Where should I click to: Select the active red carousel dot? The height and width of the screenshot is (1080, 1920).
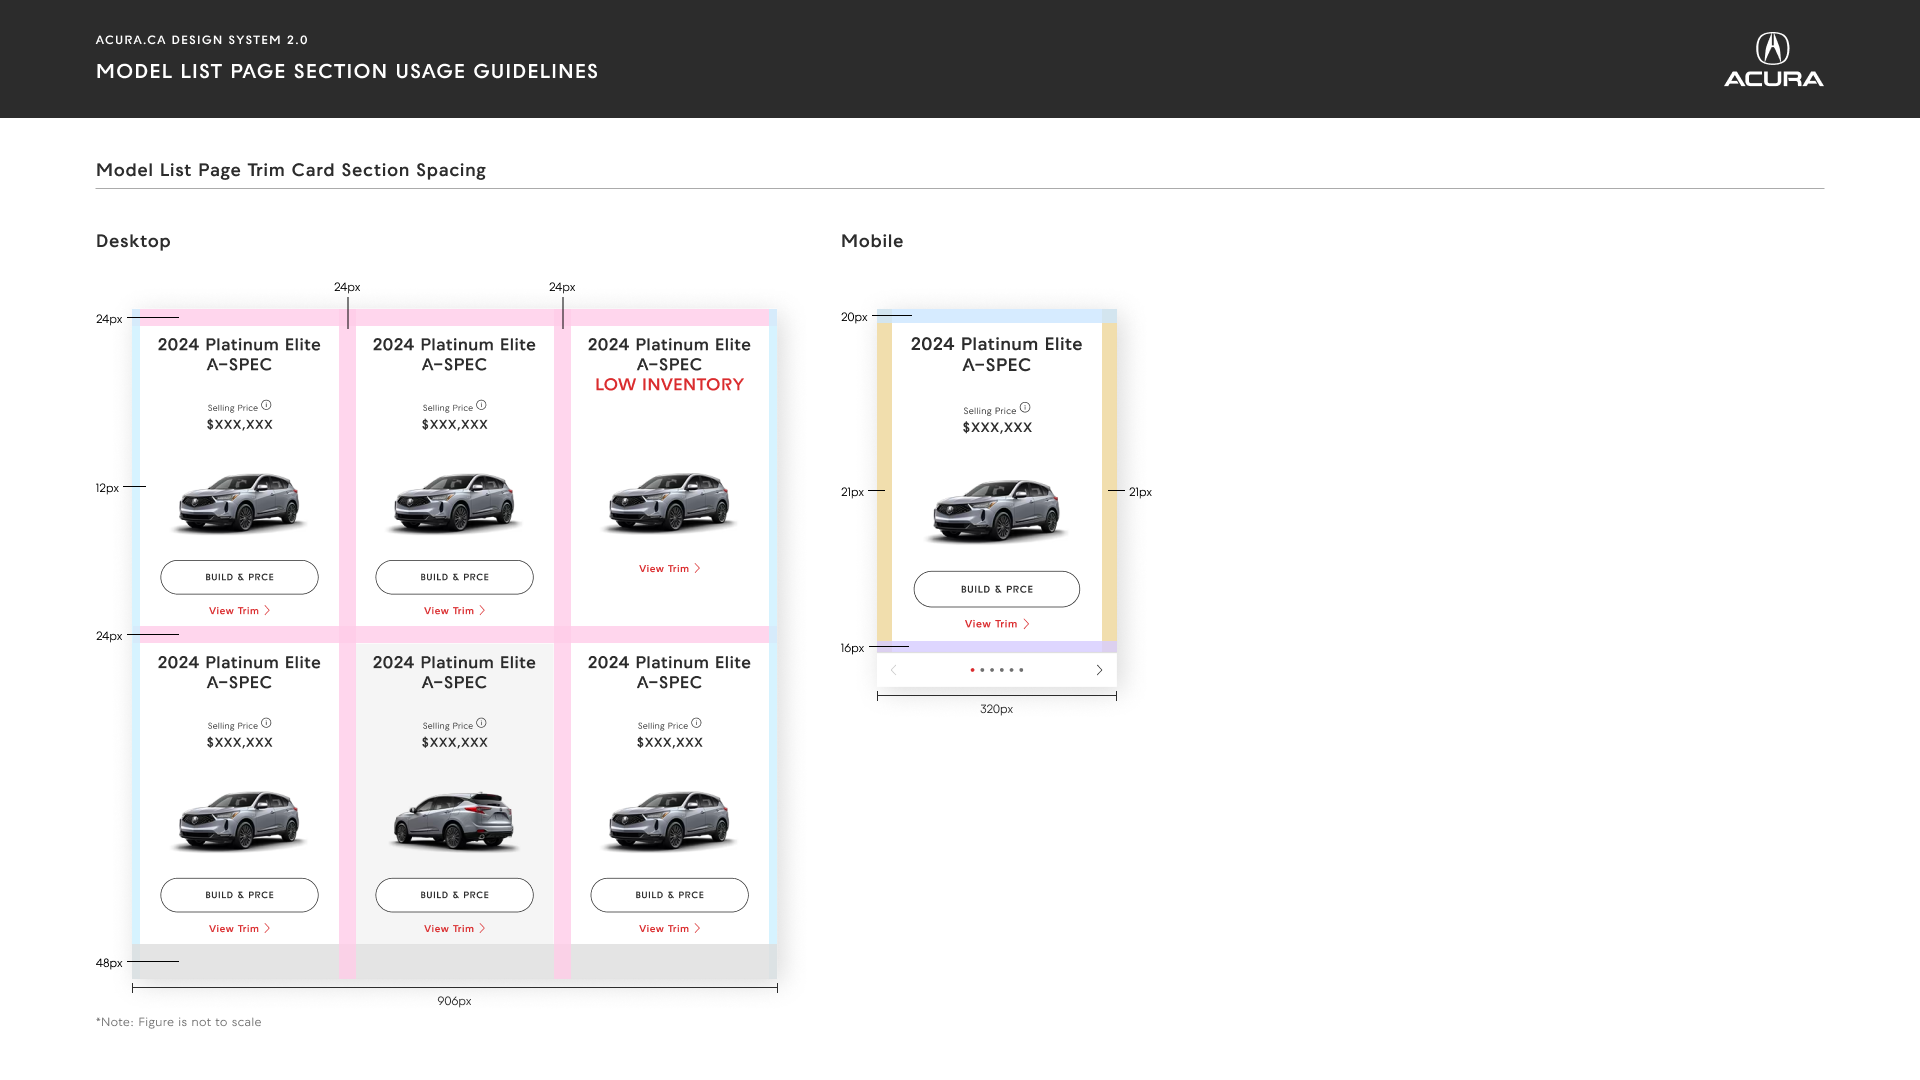972,670
